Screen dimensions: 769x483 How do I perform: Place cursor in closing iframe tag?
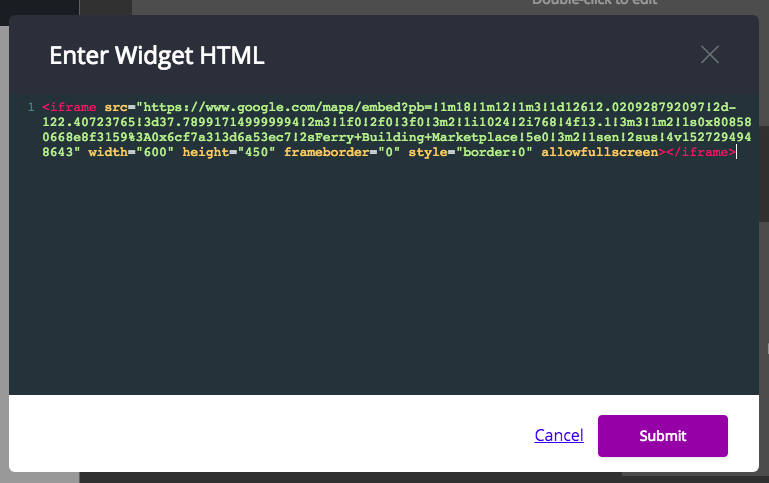(x=701, y=152)
